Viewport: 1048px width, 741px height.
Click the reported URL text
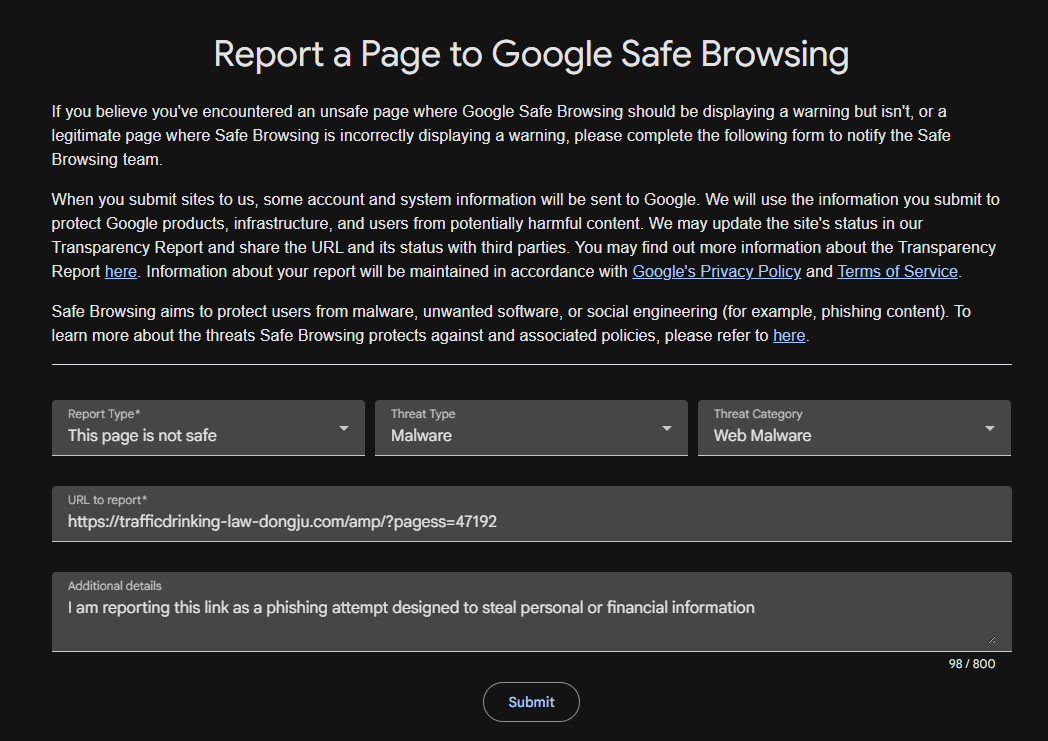[282, 521]
